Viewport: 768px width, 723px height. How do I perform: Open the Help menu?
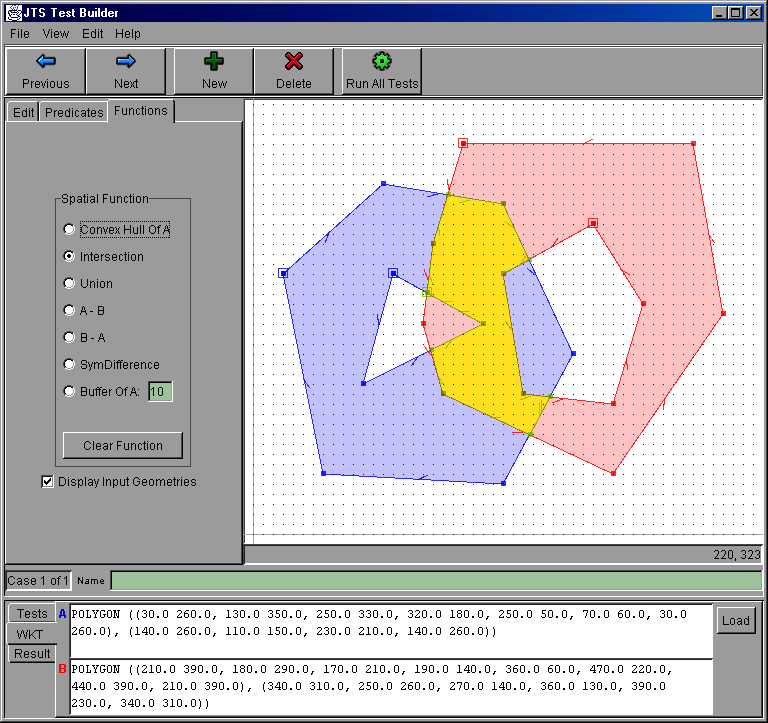click(128, 34)
